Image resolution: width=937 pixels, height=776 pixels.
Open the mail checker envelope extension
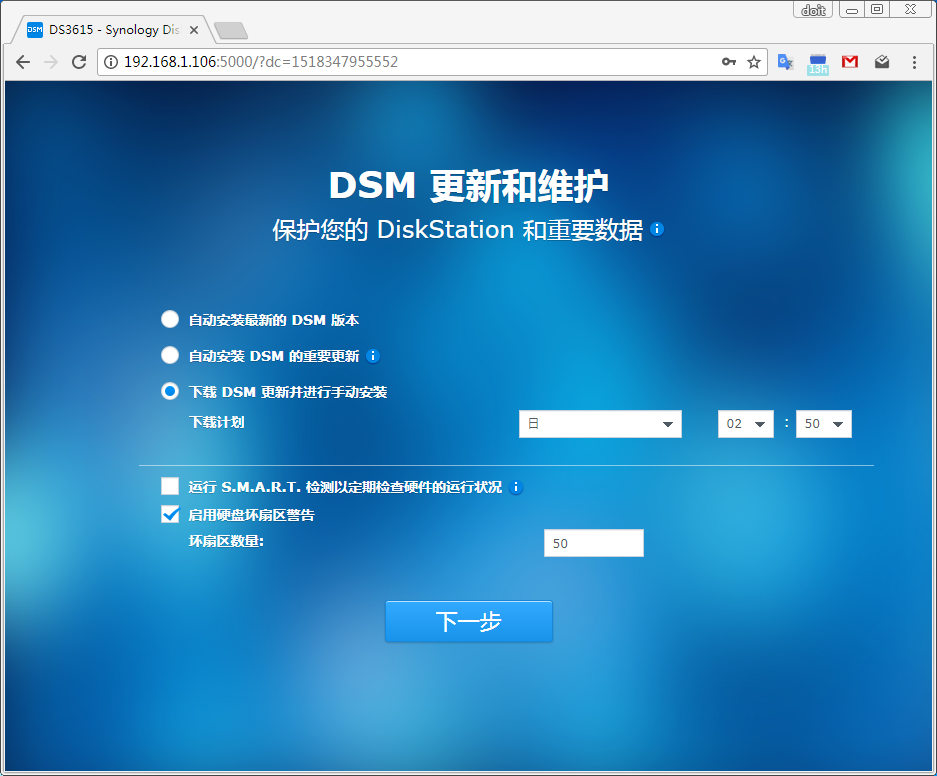click(882, 62)
